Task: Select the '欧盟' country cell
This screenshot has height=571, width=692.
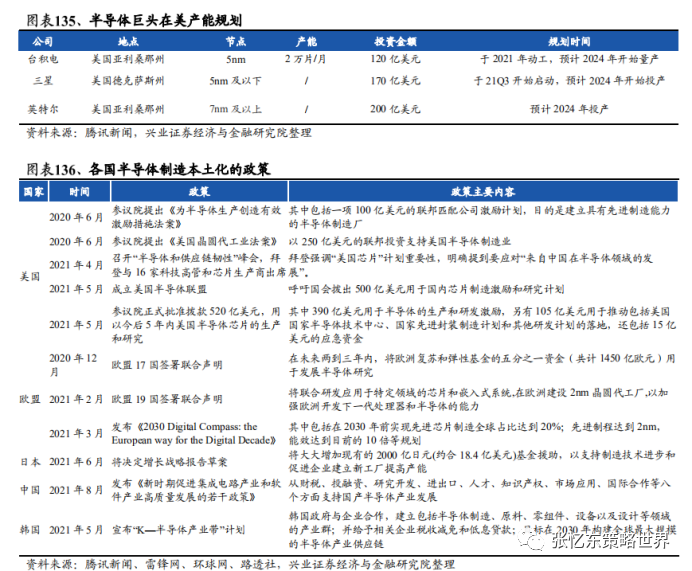Action: click(30, 399)
